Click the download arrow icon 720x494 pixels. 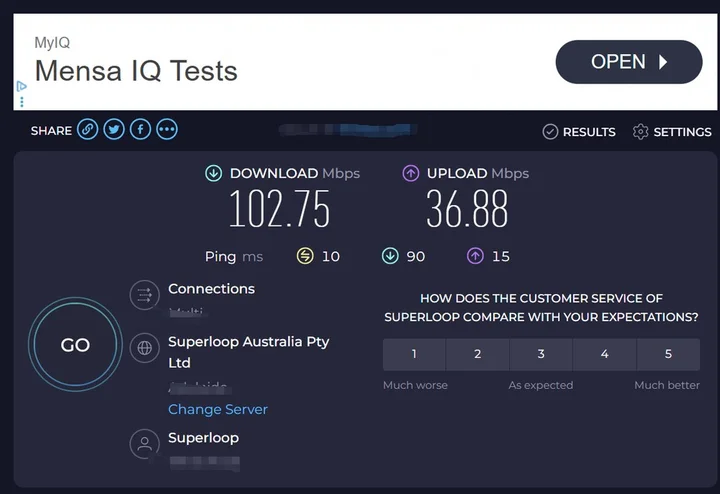[213, 173]
